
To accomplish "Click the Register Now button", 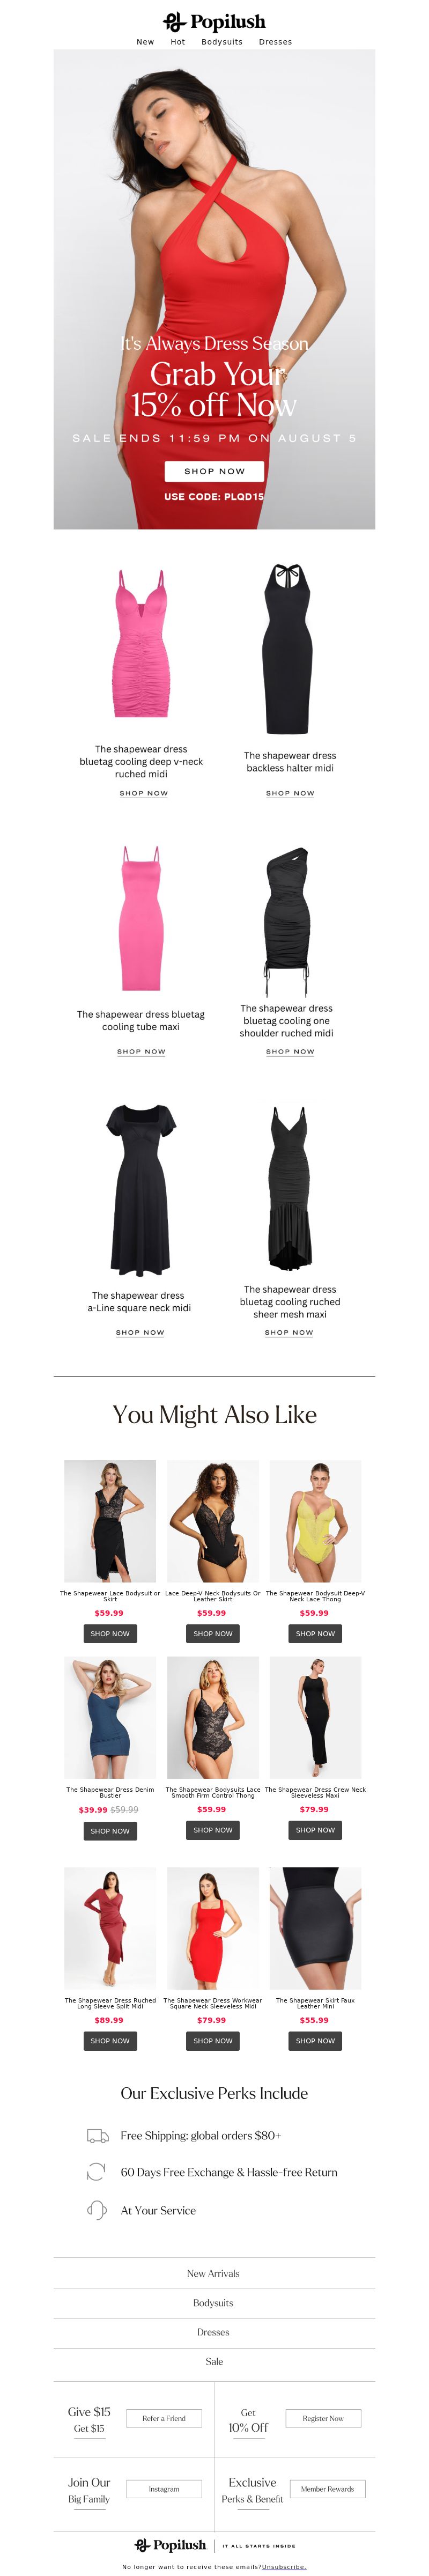I will tap(323, 2418).
